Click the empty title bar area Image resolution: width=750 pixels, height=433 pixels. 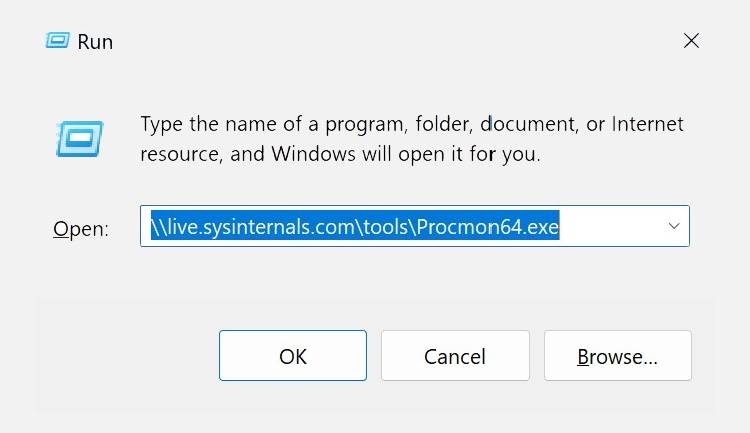pyautogui.click(x=380, y=42)
